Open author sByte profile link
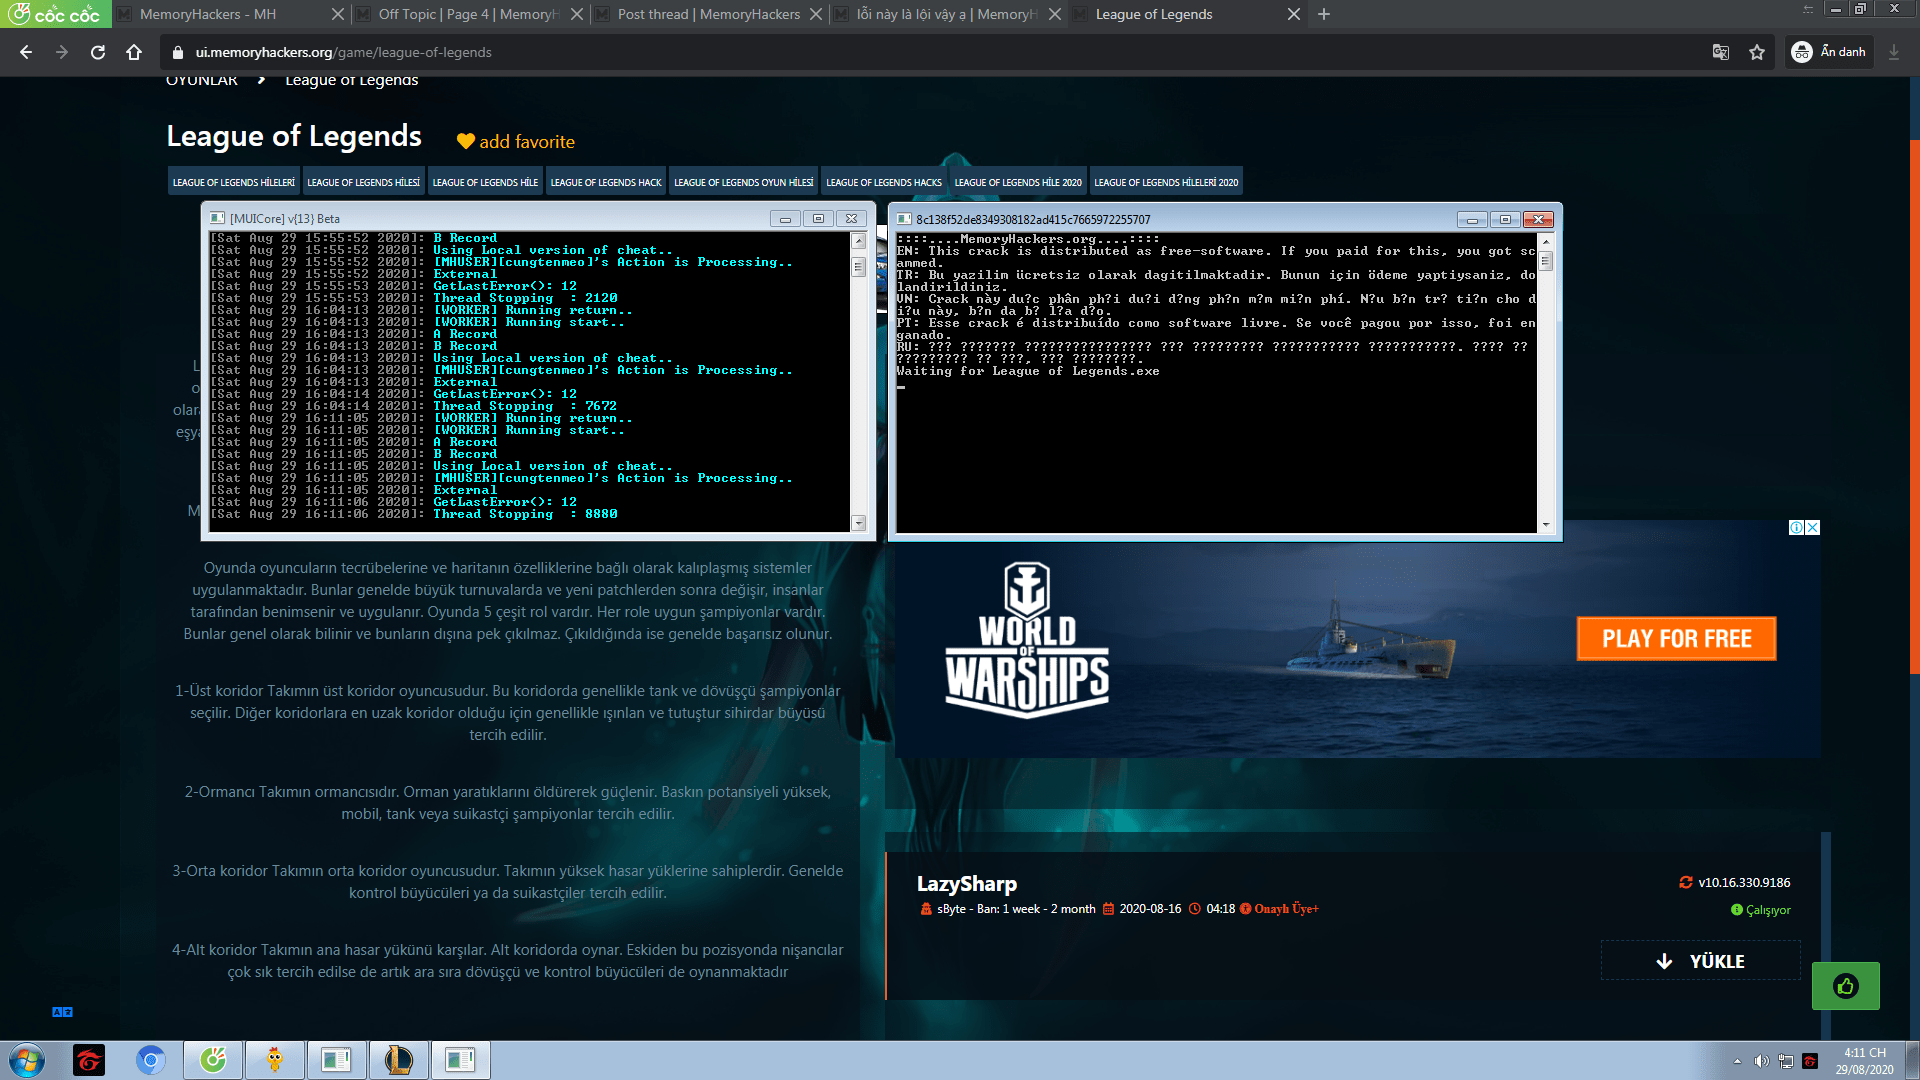 click(951, 909)
